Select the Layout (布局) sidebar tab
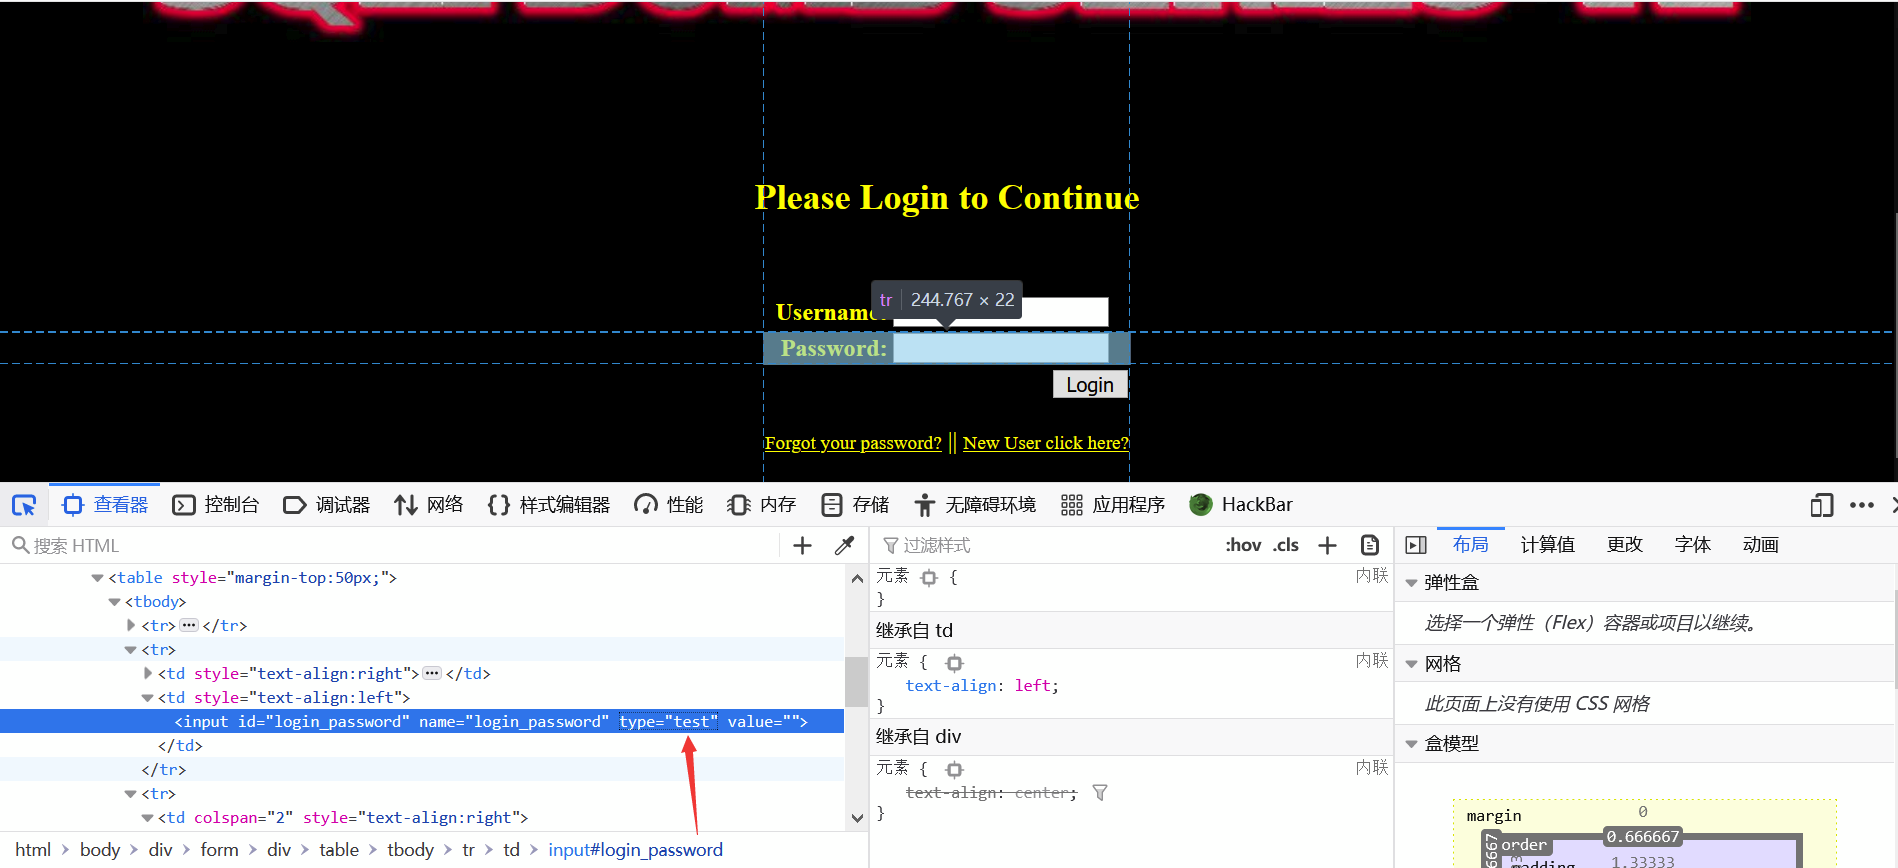The height and width of the screenshot is (868, 1898). point(1471,545)
